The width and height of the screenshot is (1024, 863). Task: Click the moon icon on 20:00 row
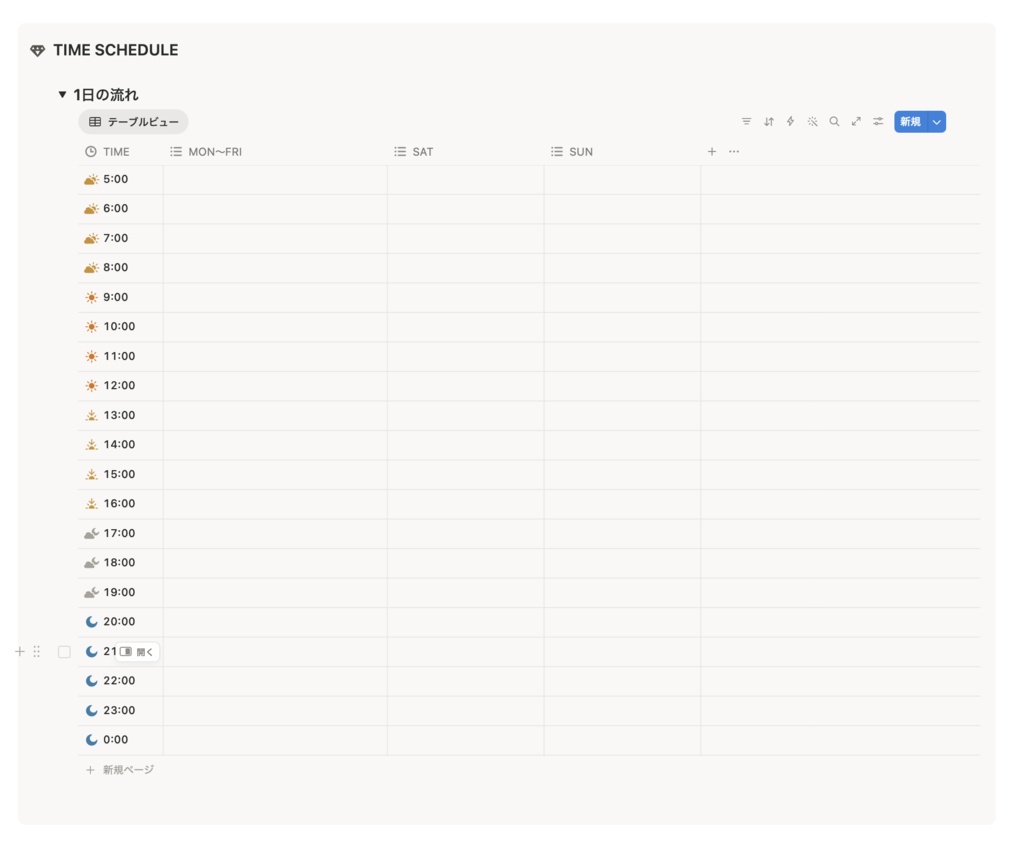click(91, 622)
